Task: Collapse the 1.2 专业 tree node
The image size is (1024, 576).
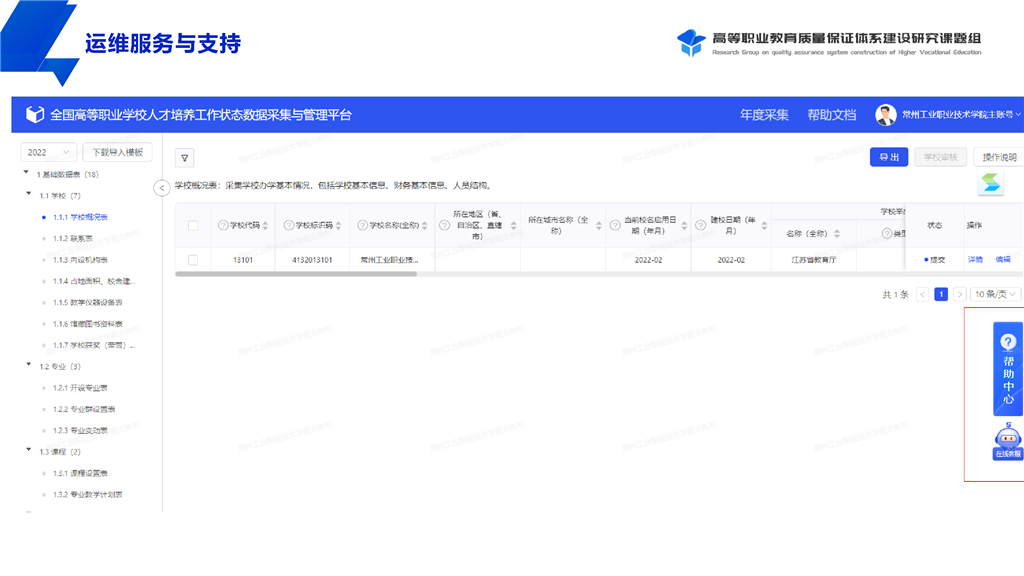Action: click(28, 366)
